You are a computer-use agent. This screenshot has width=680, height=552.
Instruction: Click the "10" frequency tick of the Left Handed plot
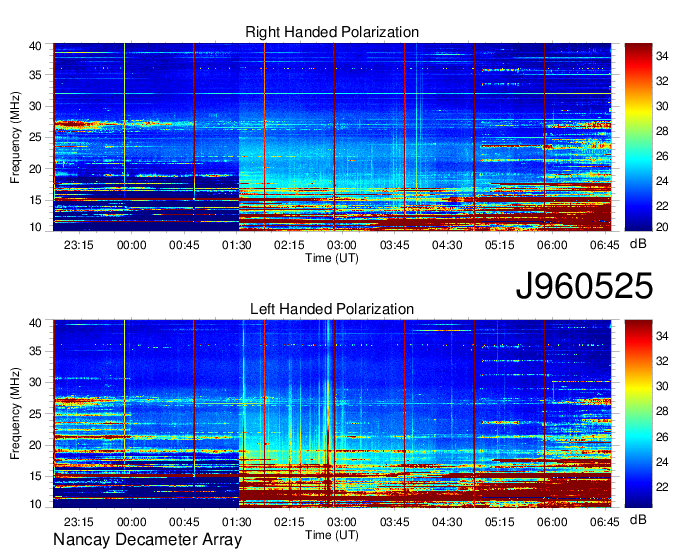[35, 504]
